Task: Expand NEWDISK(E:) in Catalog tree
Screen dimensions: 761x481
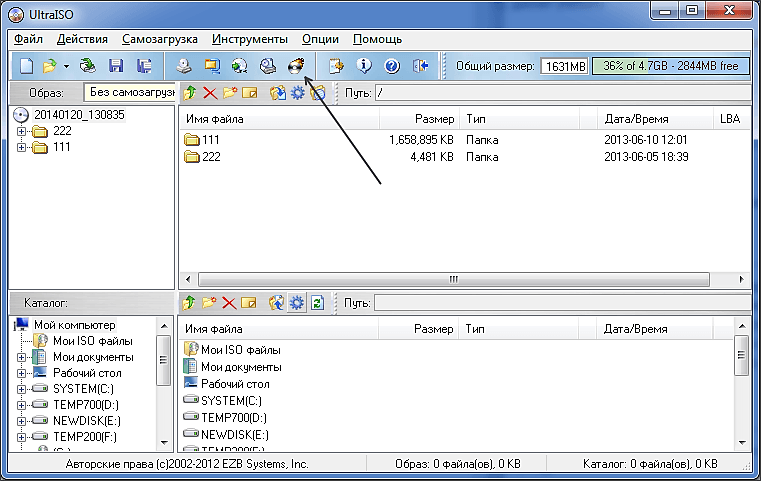Action: coord(21,421)
